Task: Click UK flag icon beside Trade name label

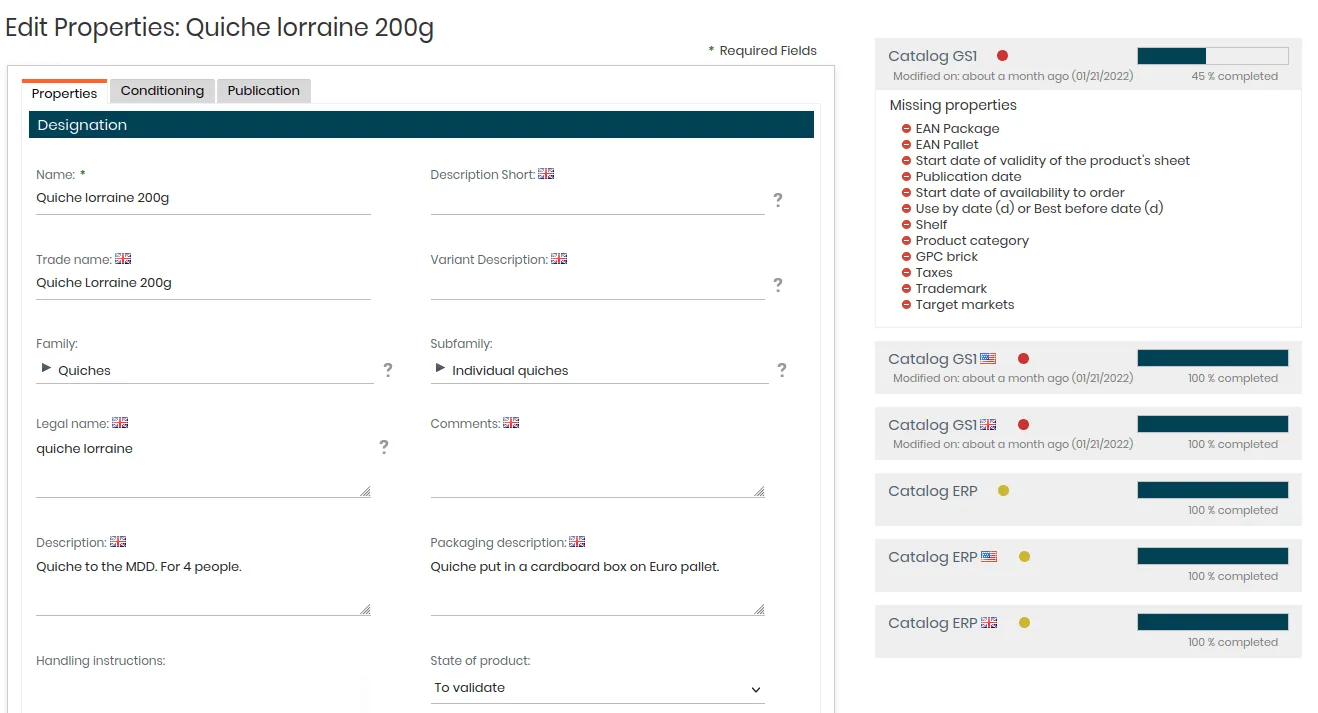Action: pyautogui.click(x=123, y=259)
